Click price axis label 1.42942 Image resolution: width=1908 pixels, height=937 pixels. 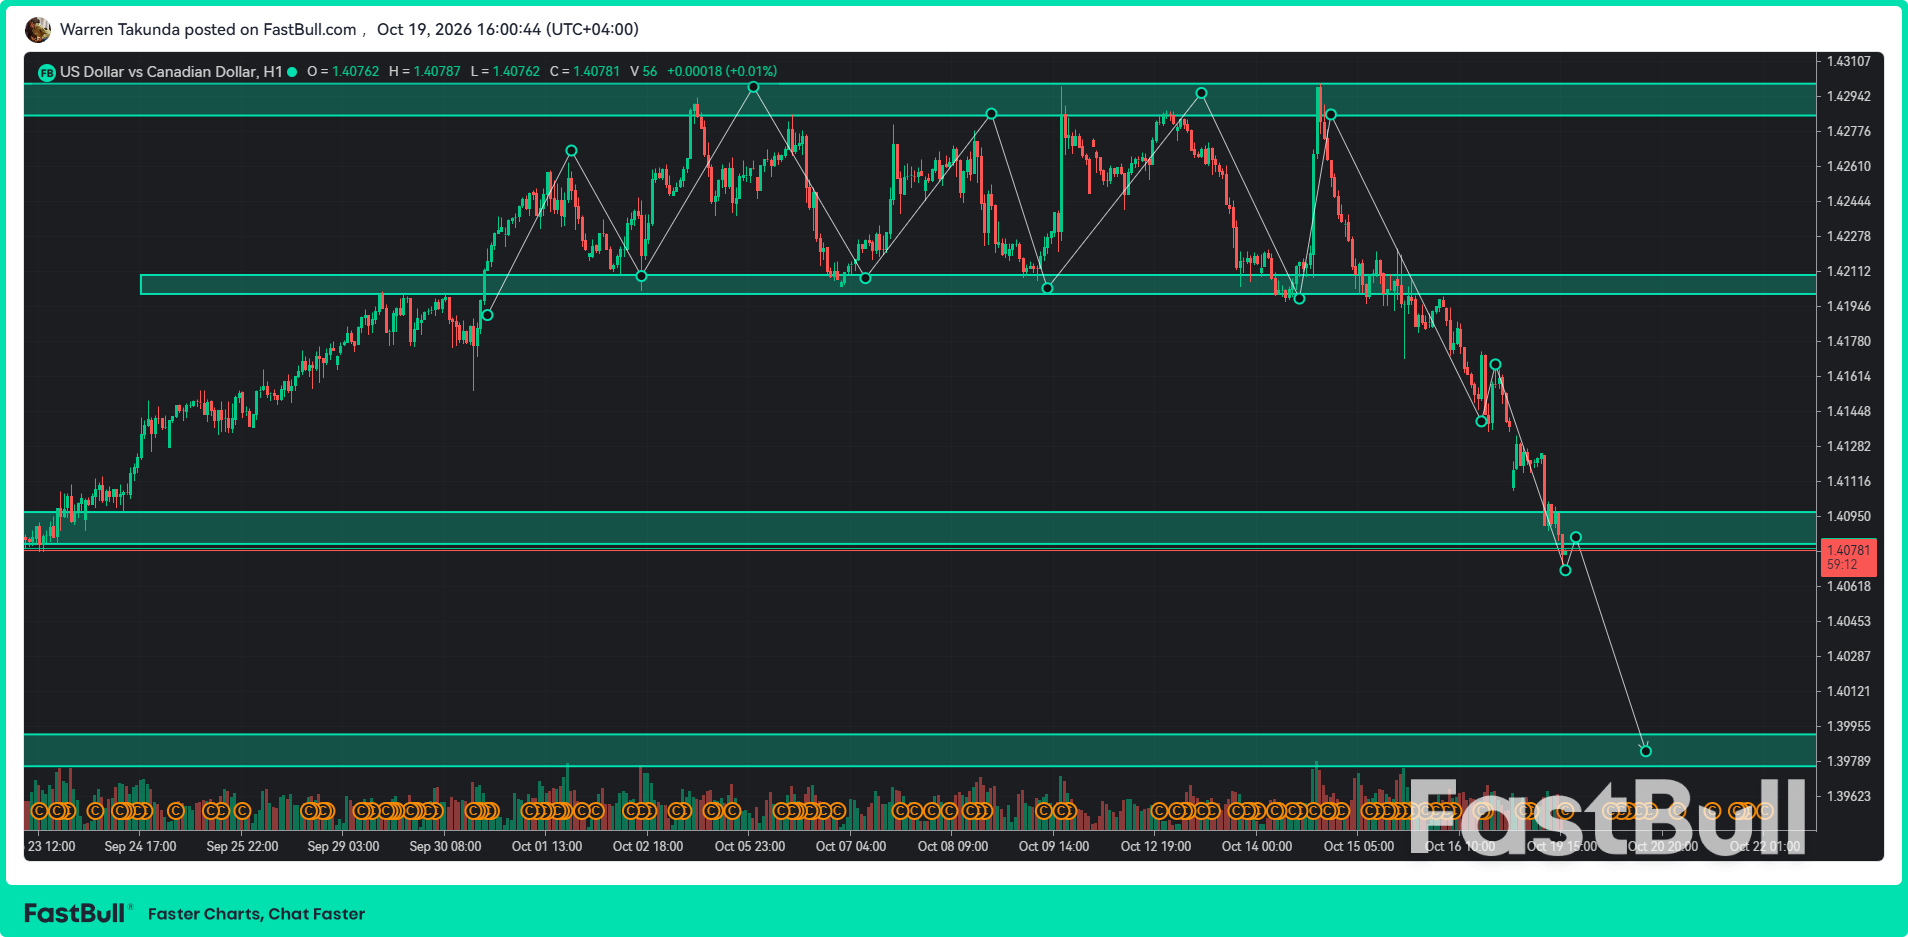click(1848, 96)
